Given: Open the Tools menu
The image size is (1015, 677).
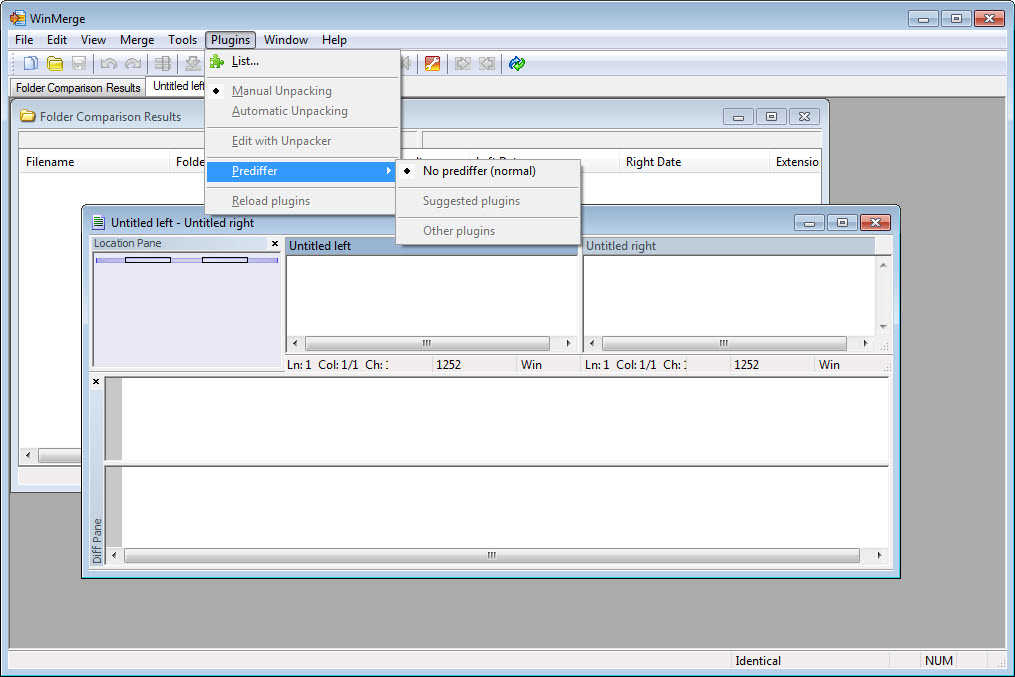Looking at the screenshot, I should click(x=182, y=39).
